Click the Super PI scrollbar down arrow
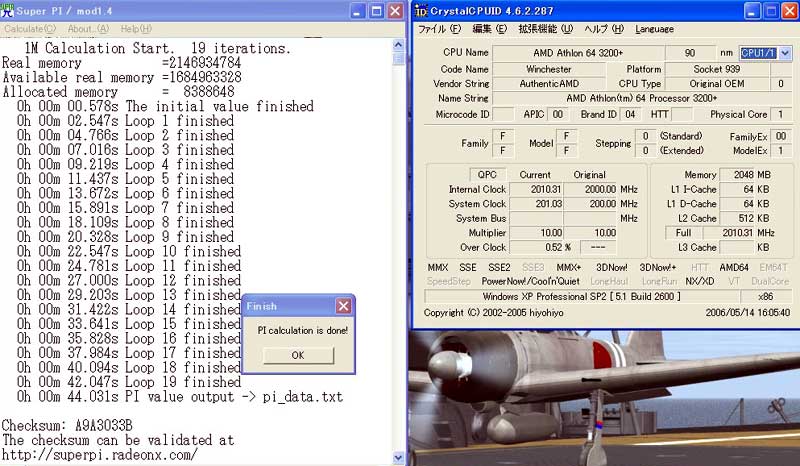This screenshot has height=466, width=800. 398,458
